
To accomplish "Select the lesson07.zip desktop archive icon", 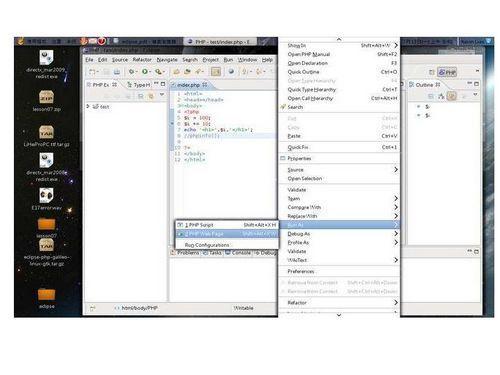I will click(46, 101).
